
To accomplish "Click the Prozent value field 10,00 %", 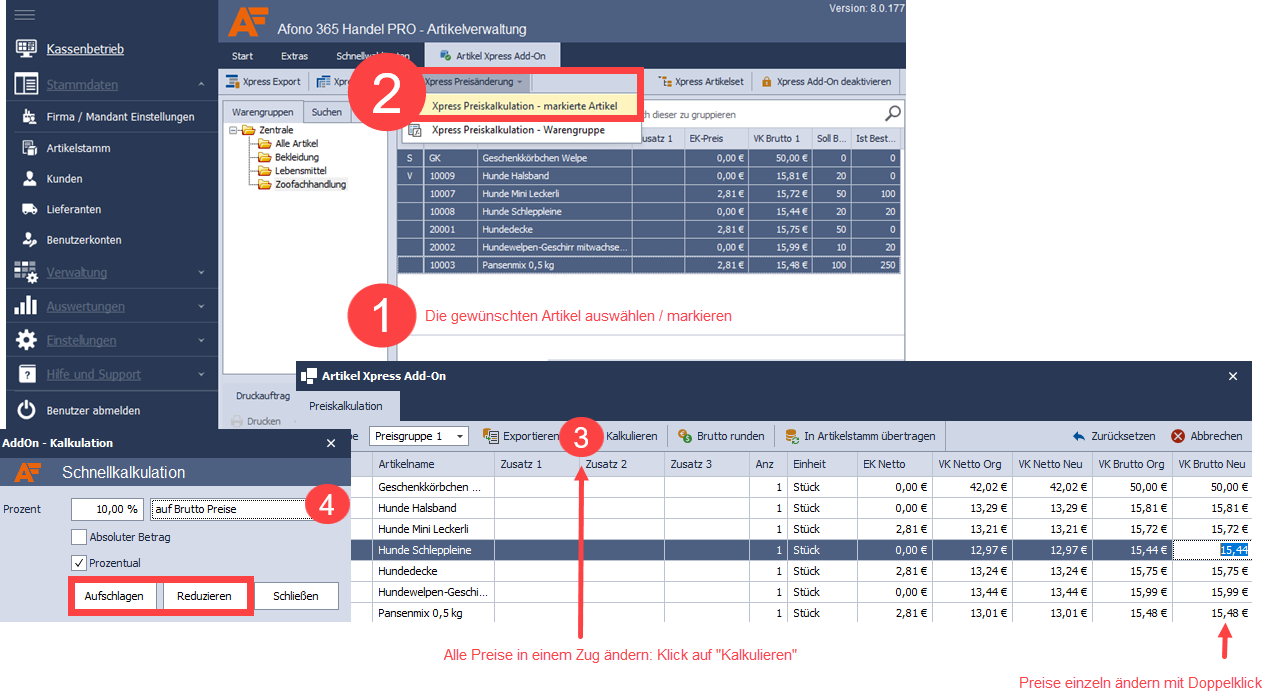I will [x=108, y=509].
